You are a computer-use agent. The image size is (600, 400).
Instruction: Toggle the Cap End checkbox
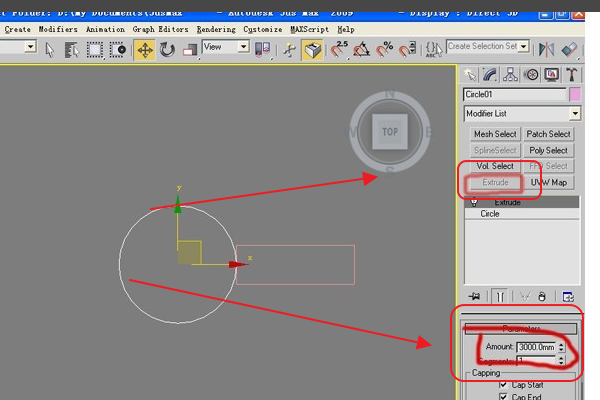(x=503, y=397)
